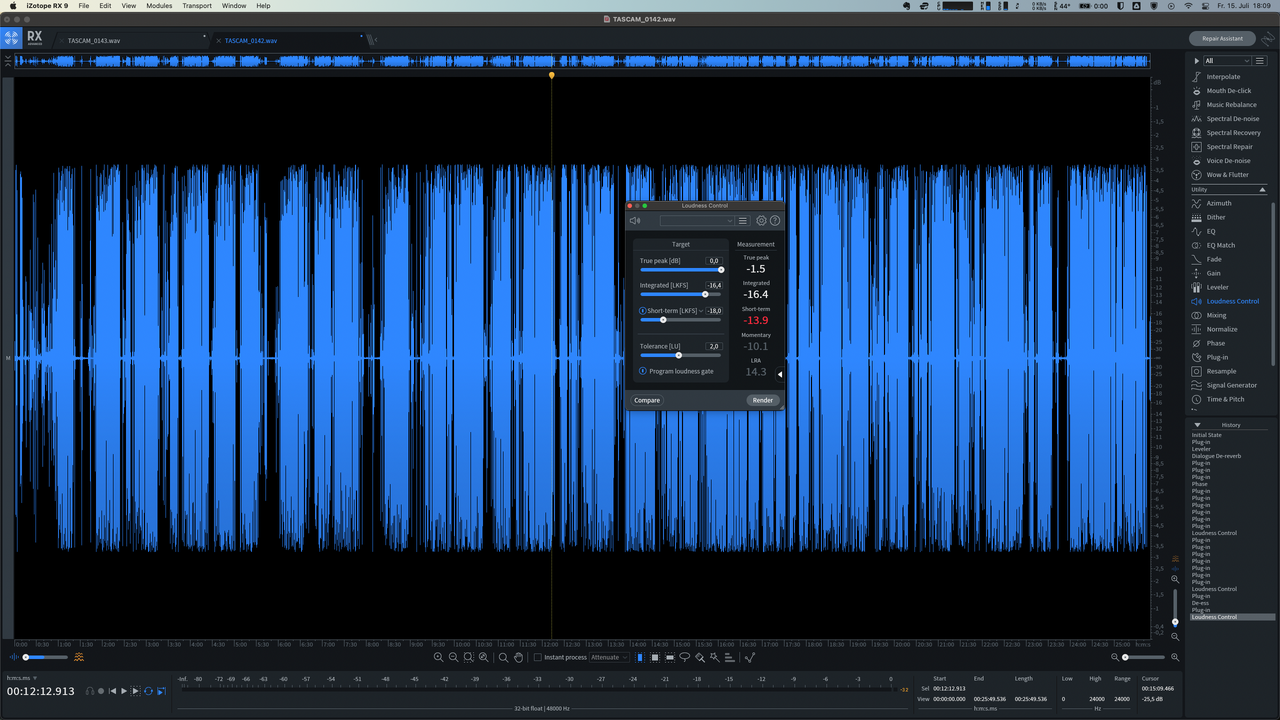This screenshot has height=720, width=1280.
Task: Enable the Instant process checkbox
Action: (538, 657)
